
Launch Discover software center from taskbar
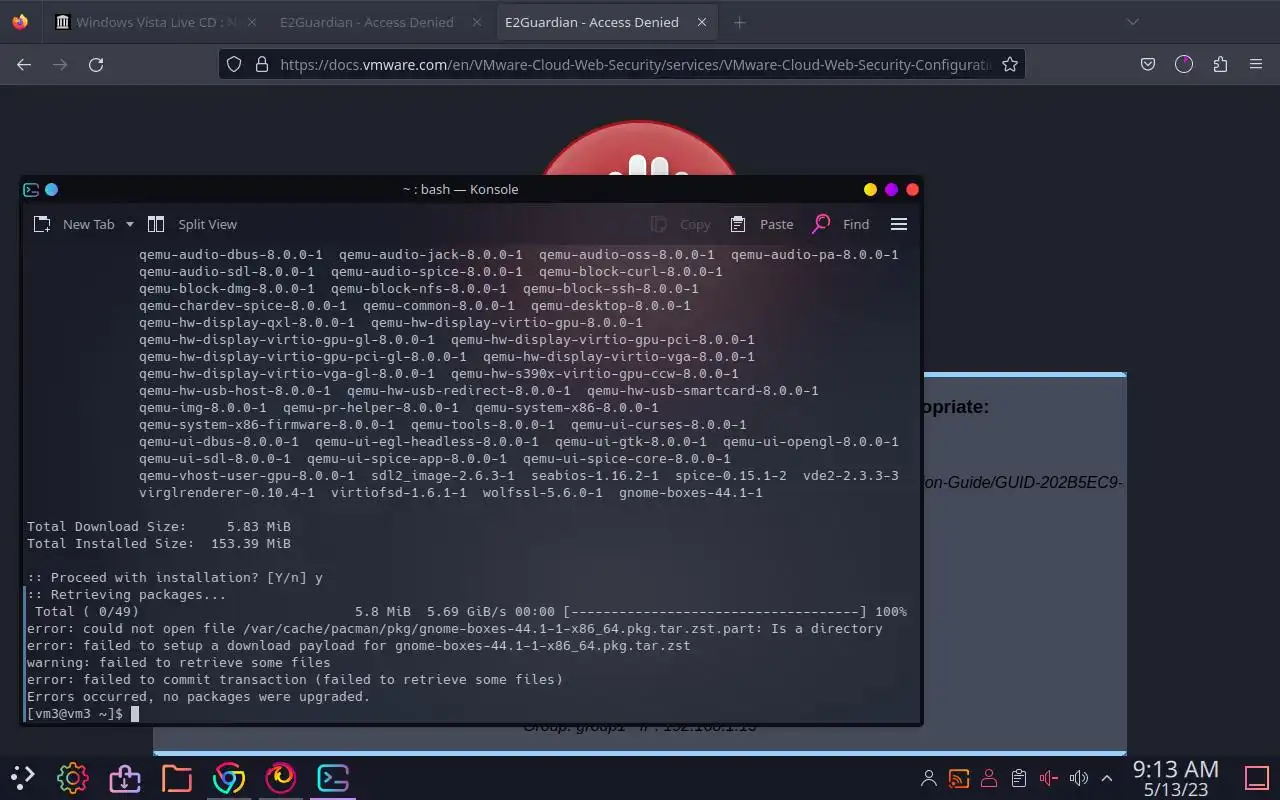pos(124,777)
